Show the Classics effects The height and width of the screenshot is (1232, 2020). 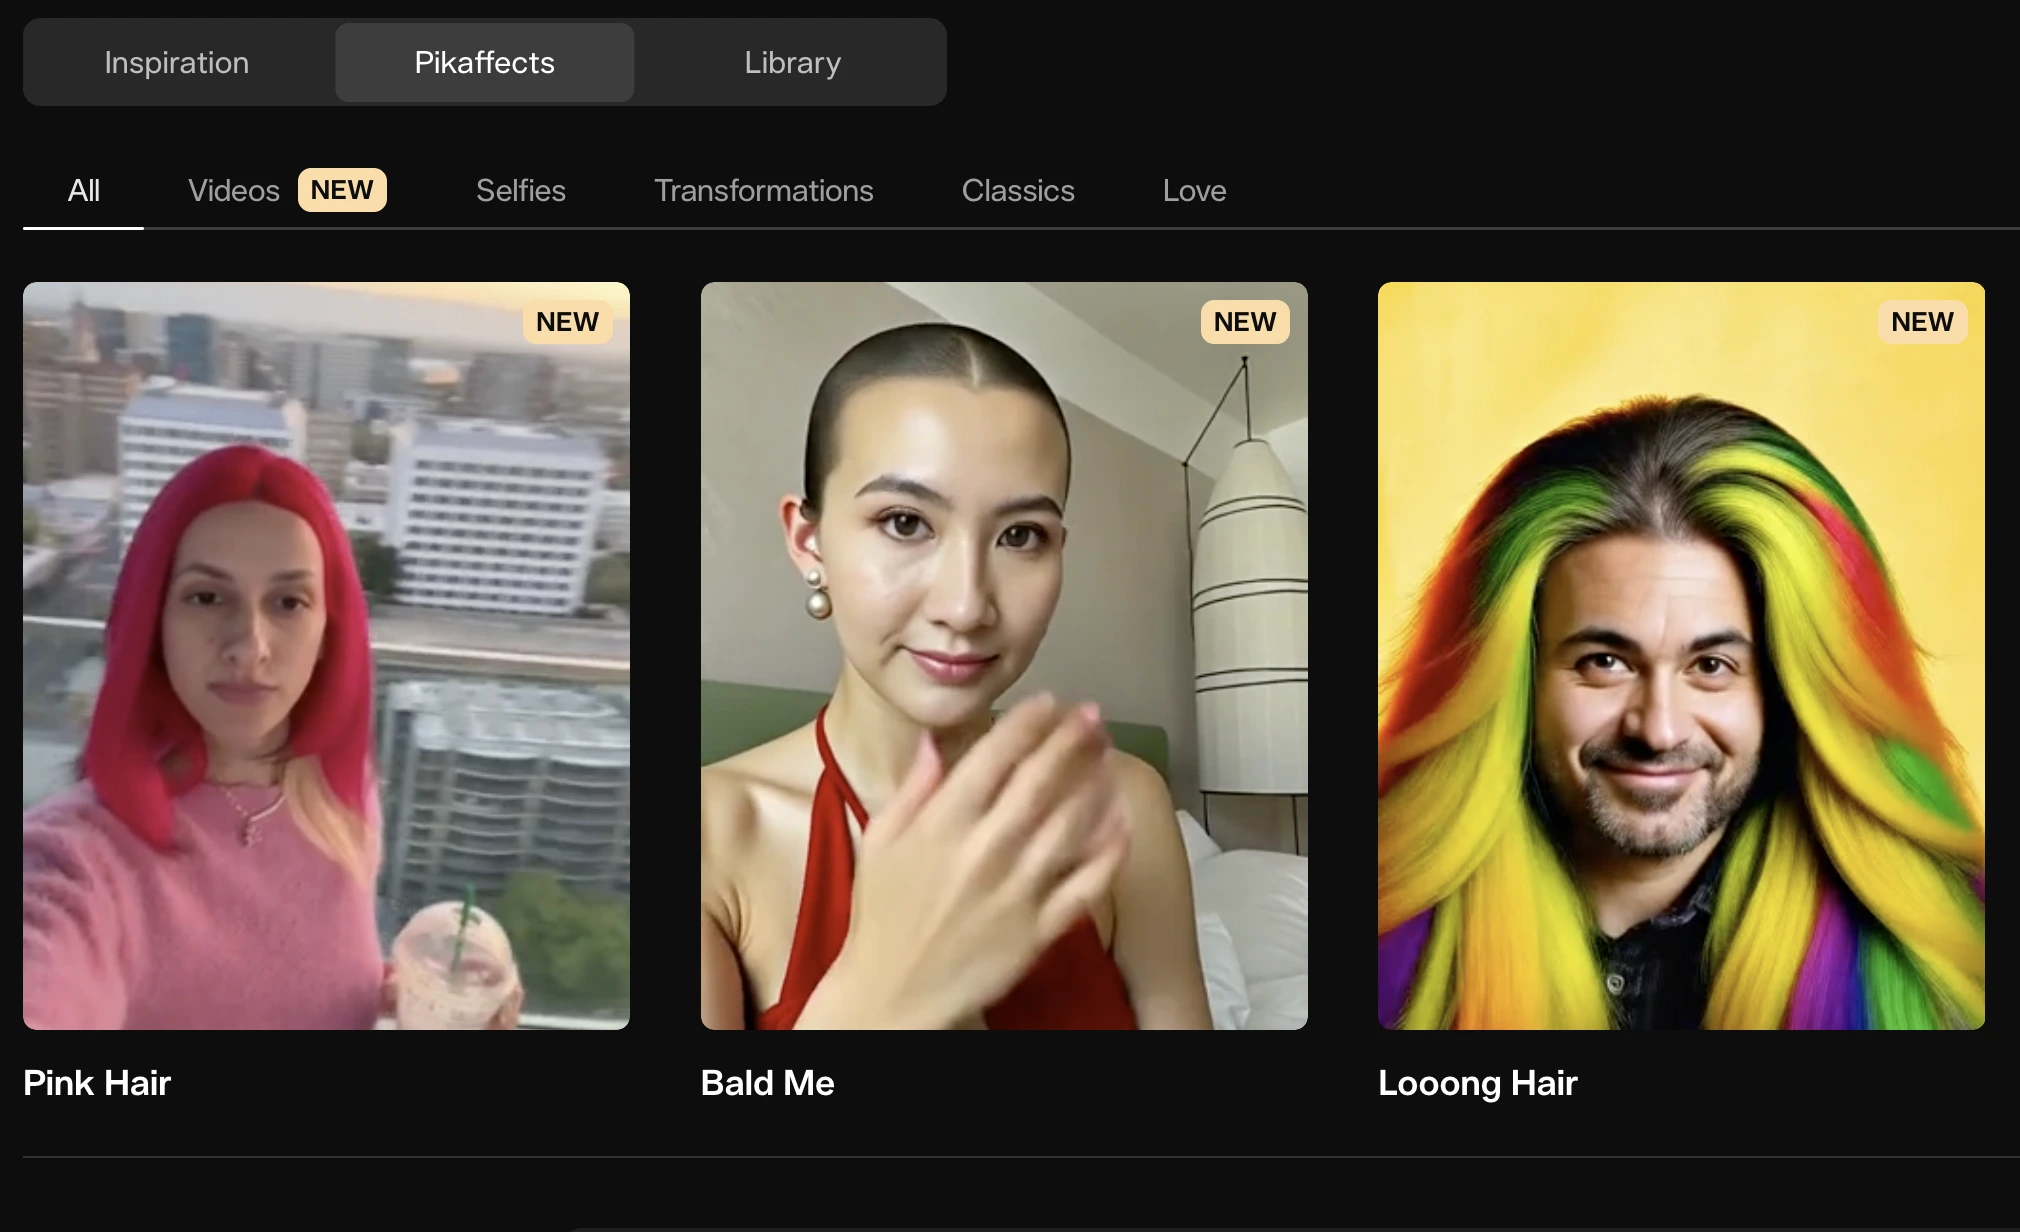(x=1018, y=190)
